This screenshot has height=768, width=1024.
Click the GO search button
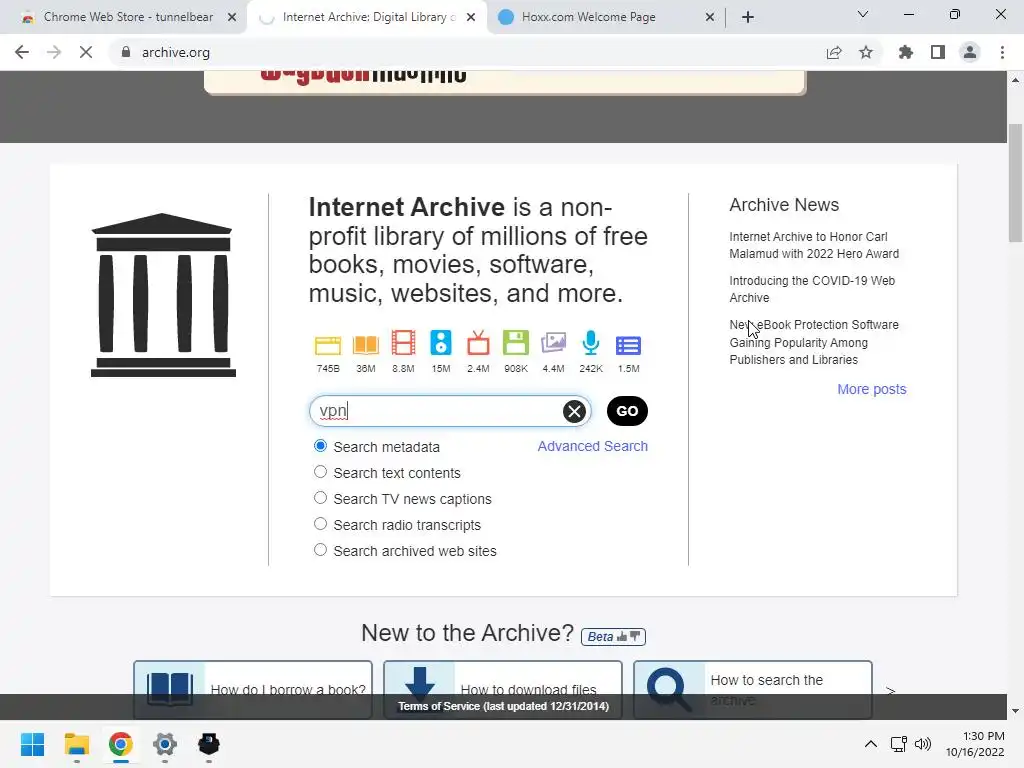627,411
